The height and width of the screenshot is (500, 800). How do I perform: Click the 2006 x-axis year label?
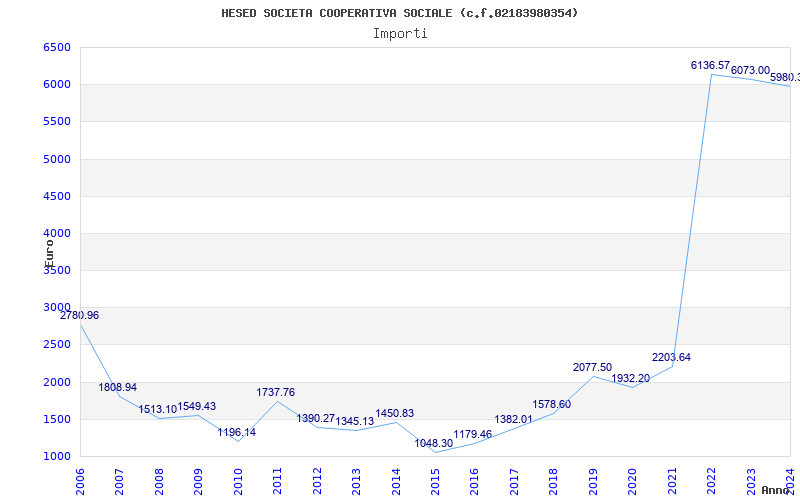coord(80,481)
